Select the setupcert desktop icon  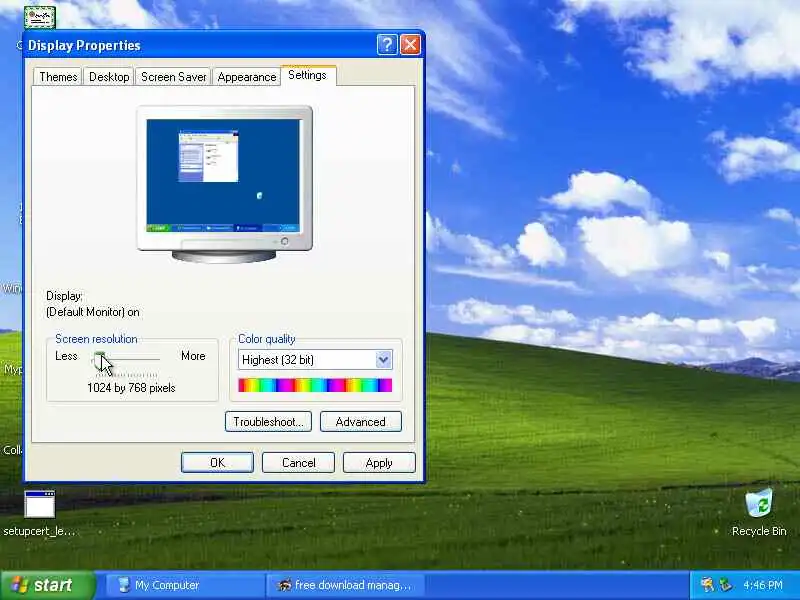pos(39,513)
